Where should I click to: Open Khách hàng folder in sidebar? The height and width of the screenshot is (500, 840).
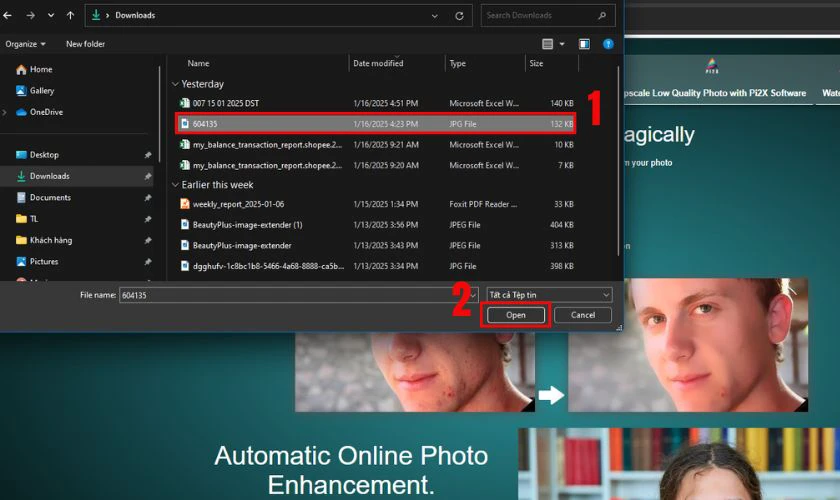pos(44,240)
